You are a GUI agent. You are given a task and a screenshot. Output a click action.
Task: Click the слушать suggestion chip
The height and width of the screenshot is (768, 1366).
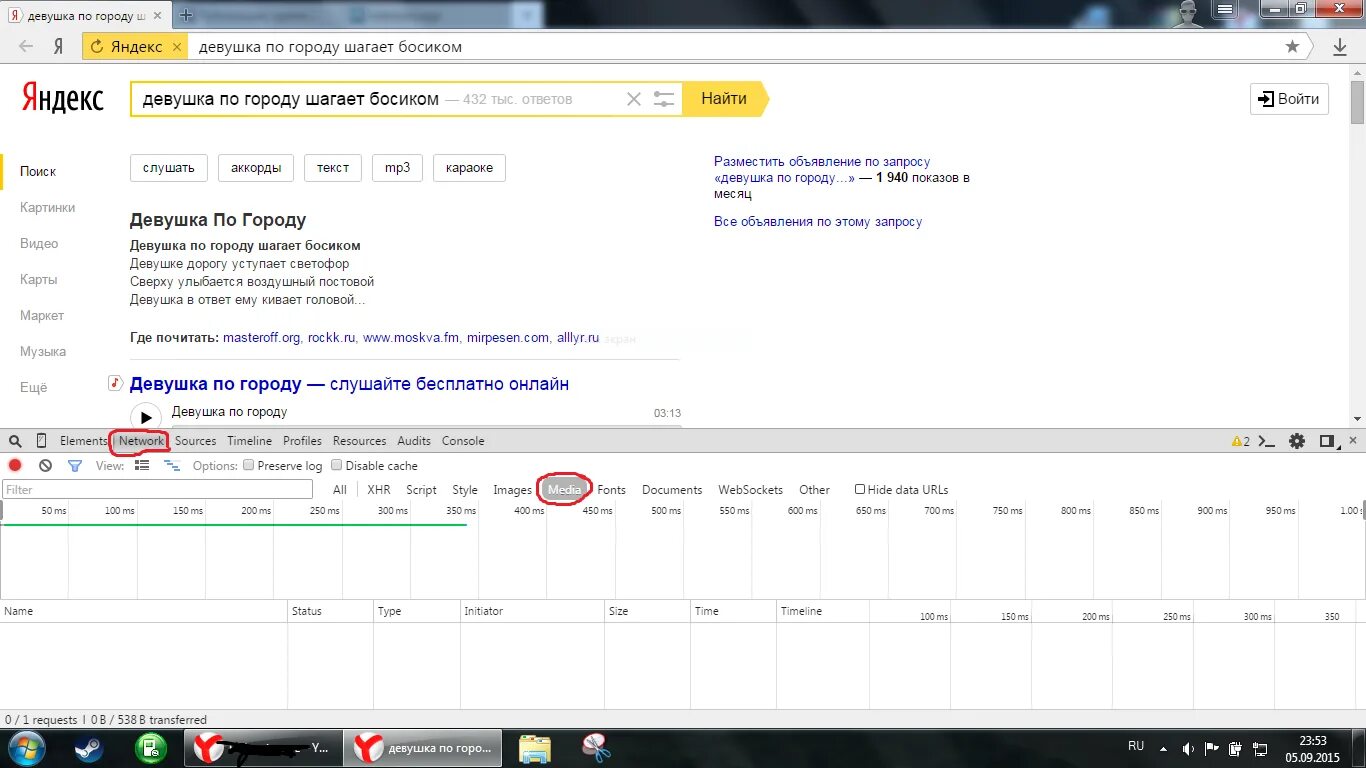169,168
